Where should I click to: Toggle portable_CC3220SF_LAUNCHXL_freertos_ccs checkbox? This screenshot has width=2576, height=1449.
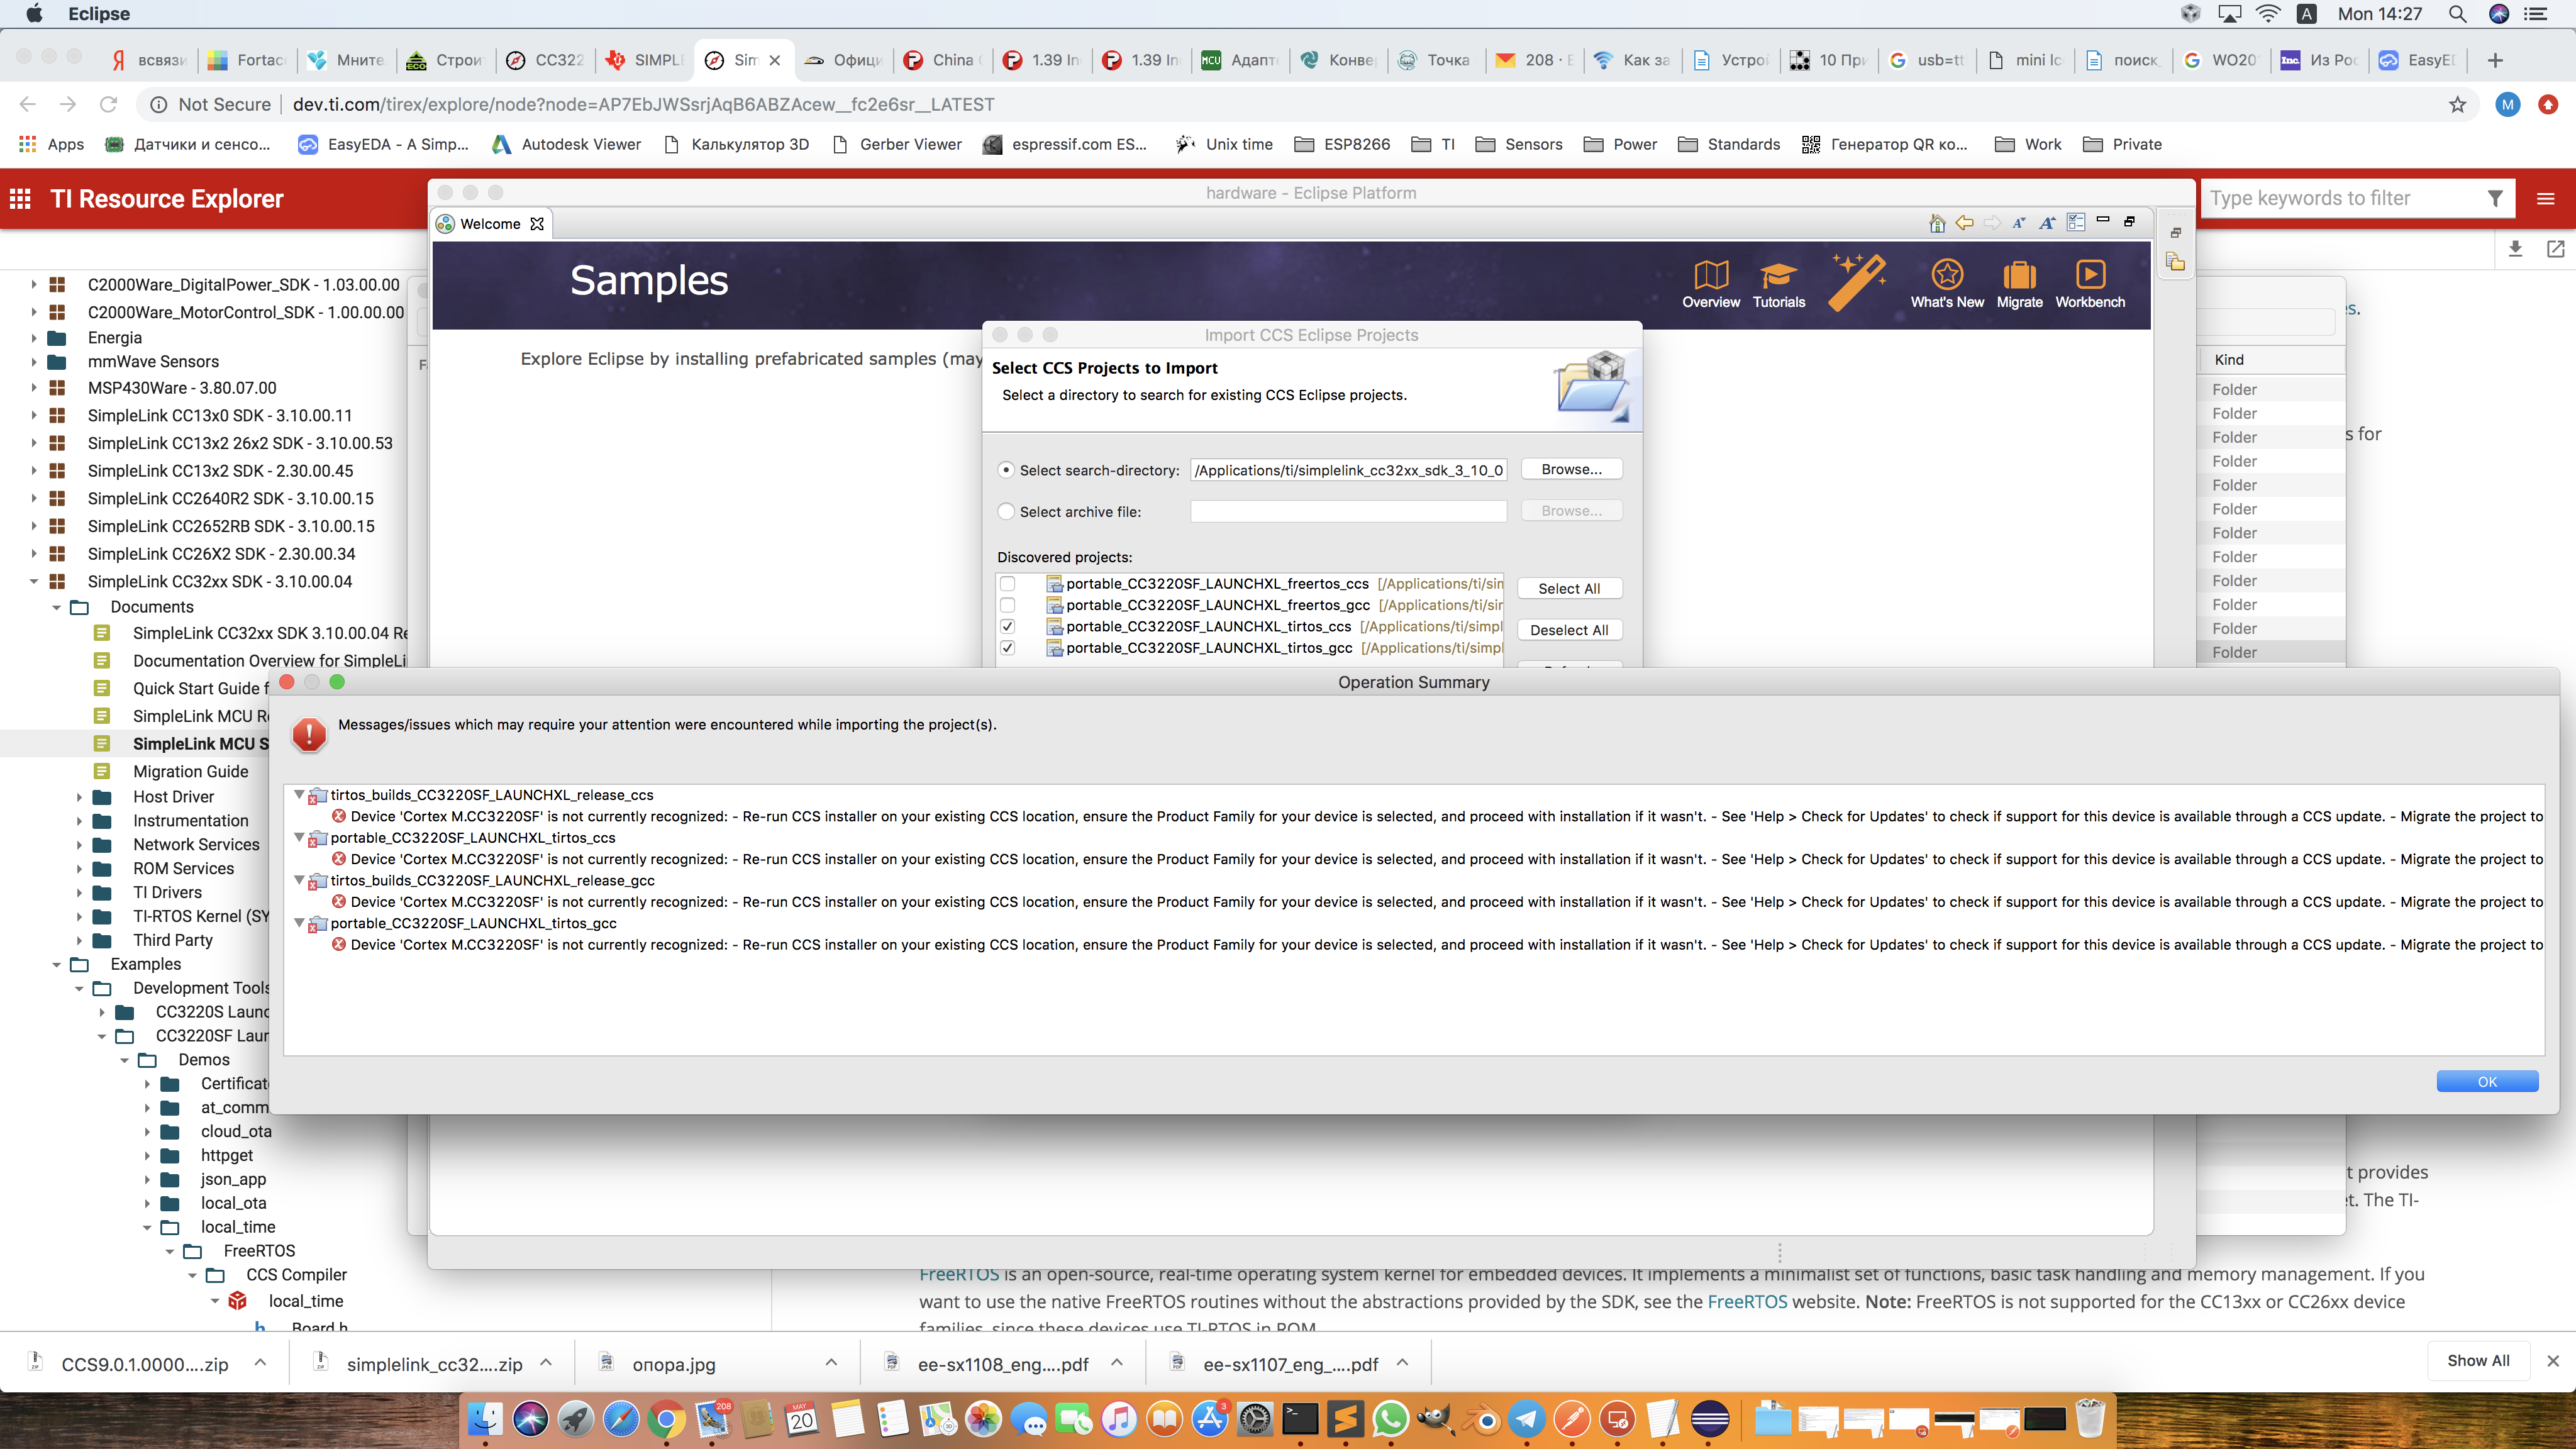pos(1007,584)
